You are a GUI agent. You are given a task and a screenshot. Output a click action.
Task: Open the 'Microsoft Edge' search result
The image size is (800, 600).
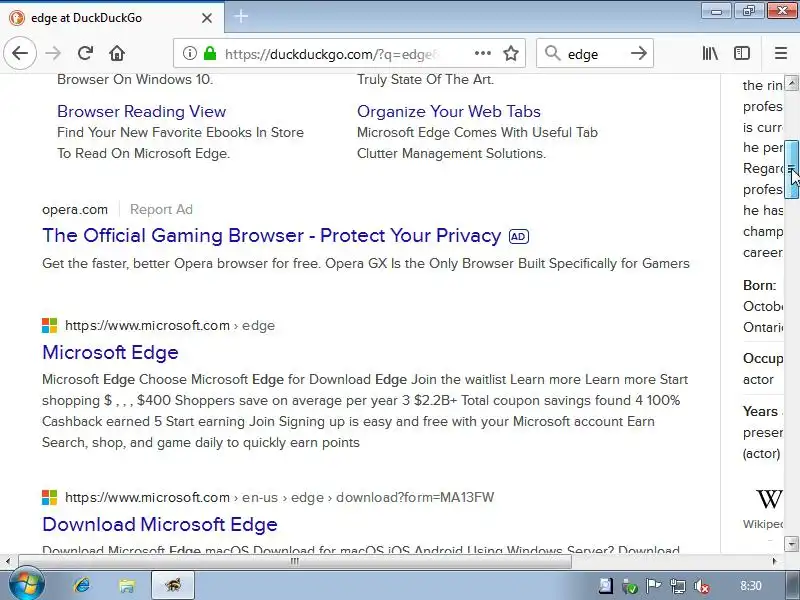coord(110,353)
